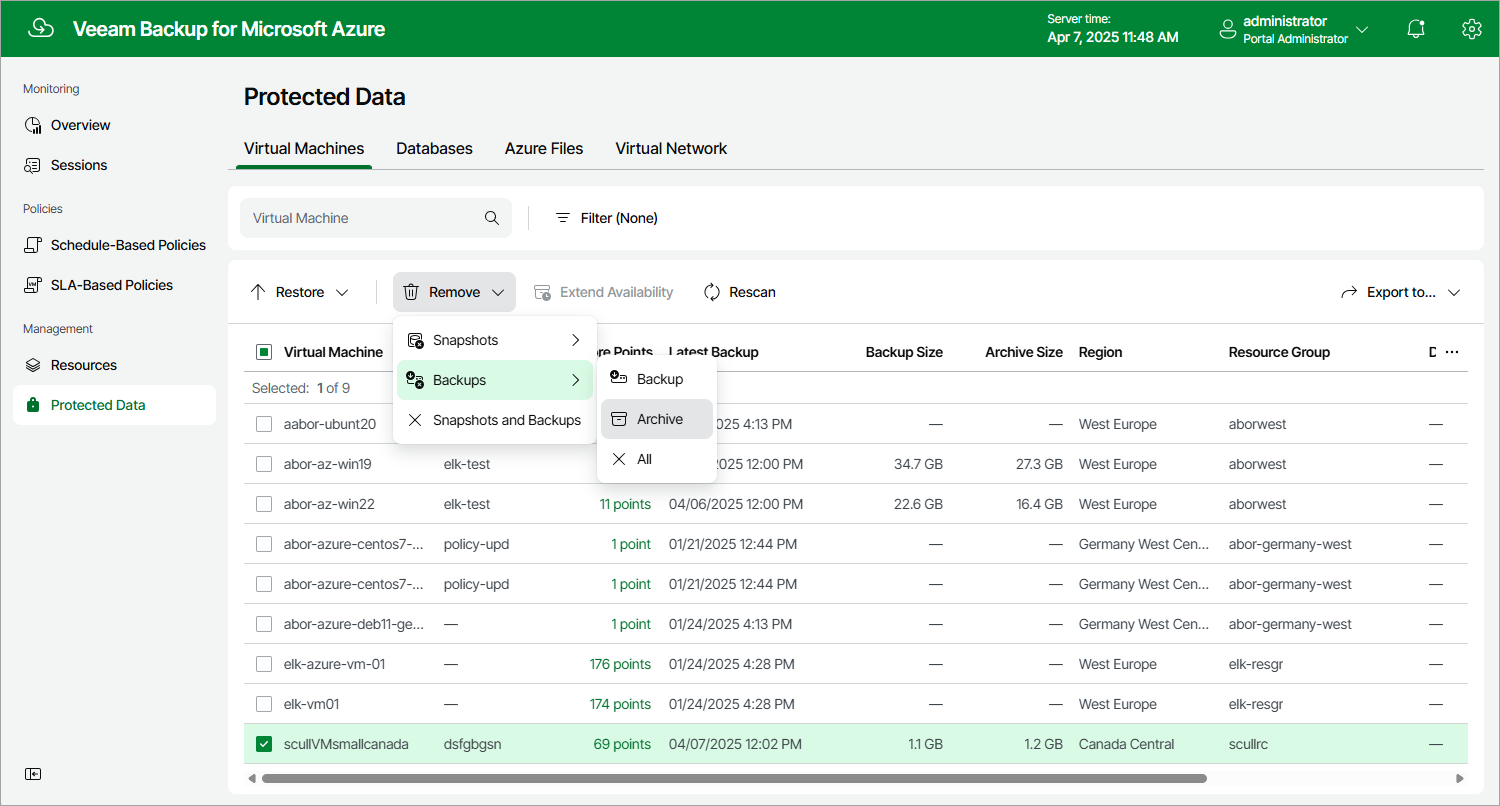Screen dimensions: 1500x806
Task: Click the X icon beside All
Action: pos(619,459)
